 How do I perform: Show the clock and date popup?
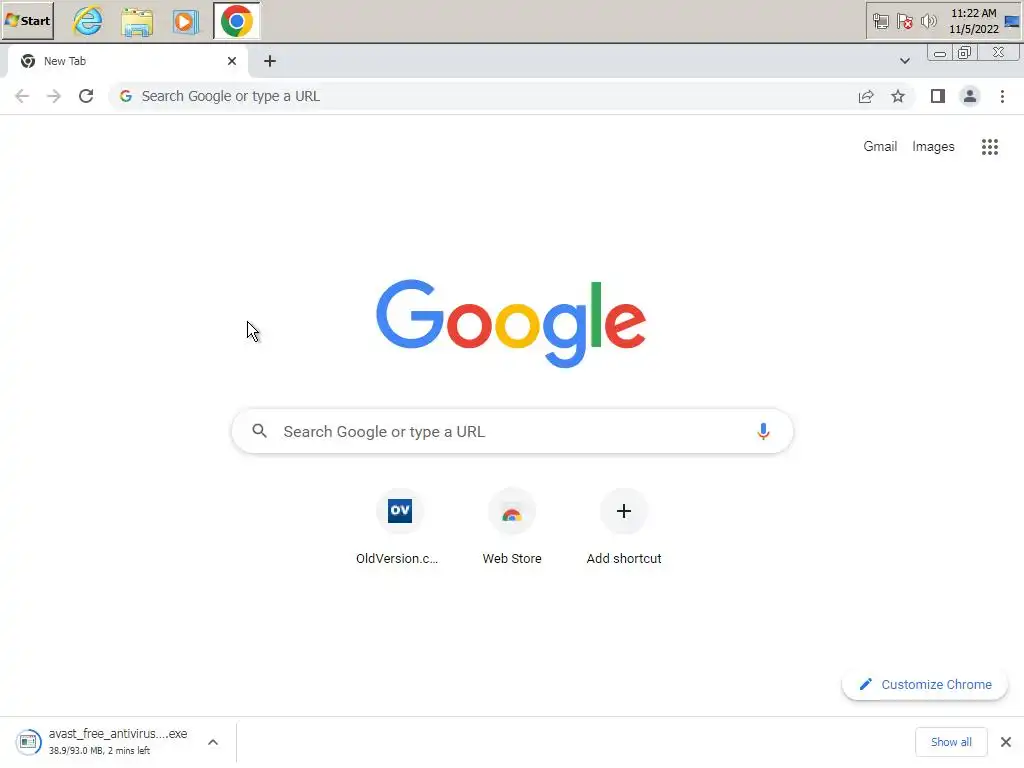coord(974,21)
